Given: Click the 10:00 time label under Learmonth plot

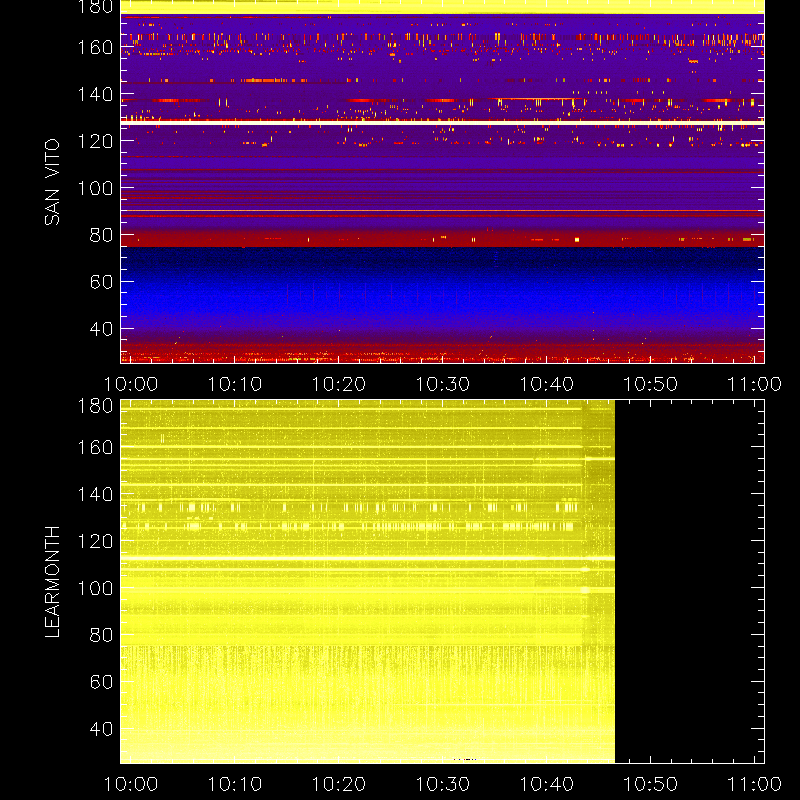Looking at the screenshot, I should pyautogui.click(x=131, y=784).
